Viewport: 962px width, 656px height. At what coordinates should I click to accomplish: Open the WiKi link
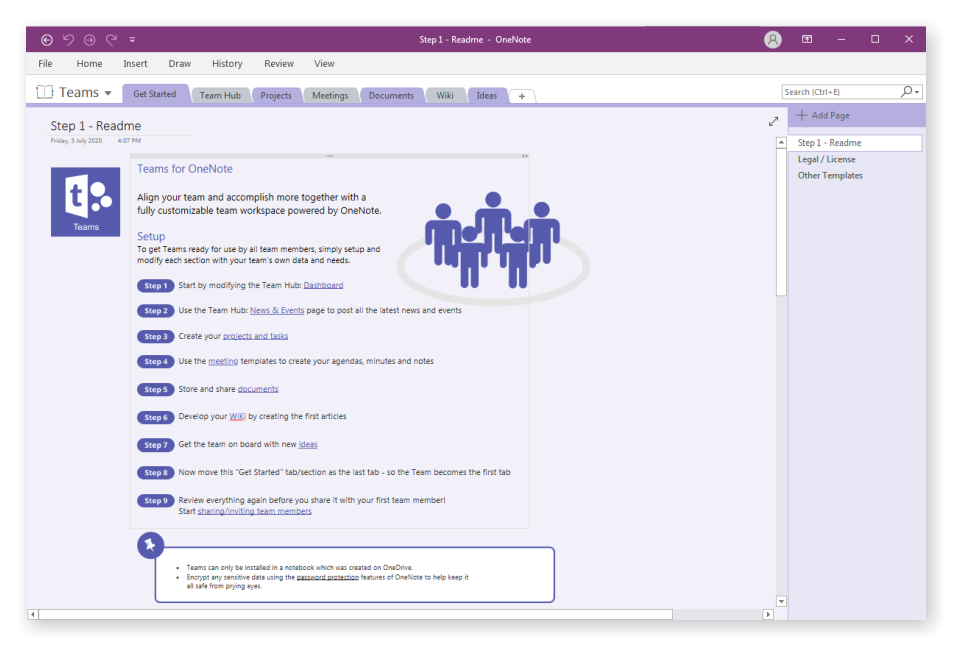[237, 417]
